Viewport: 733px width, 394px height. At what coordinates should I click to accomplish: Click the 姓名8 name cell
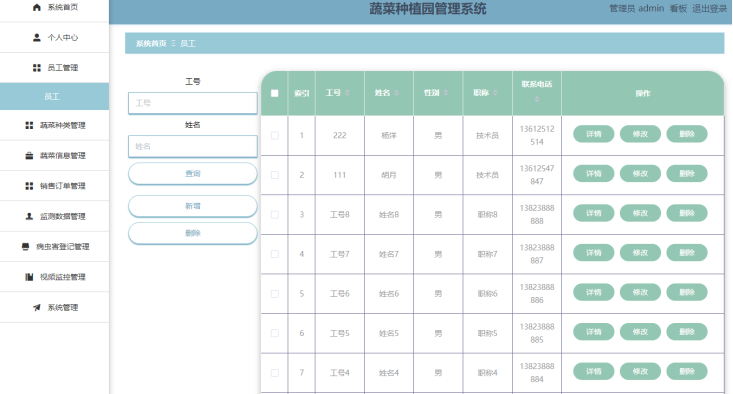[x=389, y=215]
